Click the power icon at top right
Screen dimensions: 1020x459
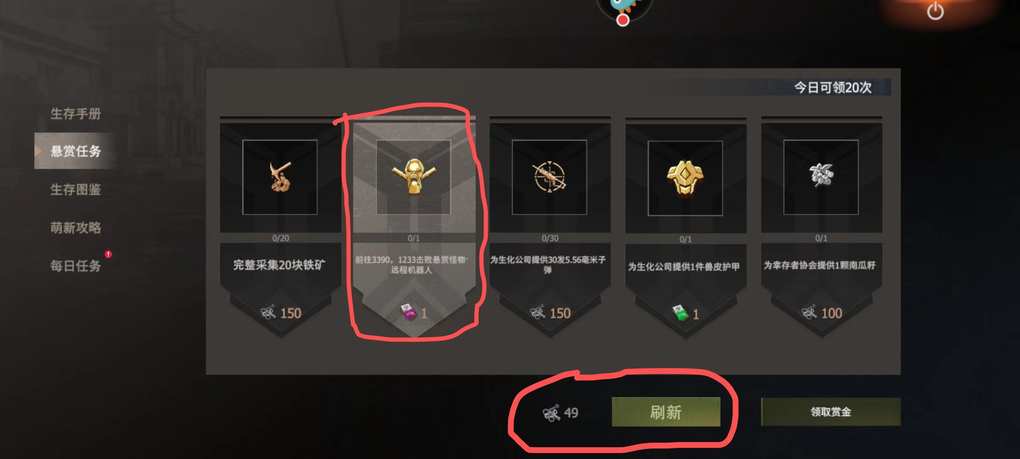pos(935,11)
